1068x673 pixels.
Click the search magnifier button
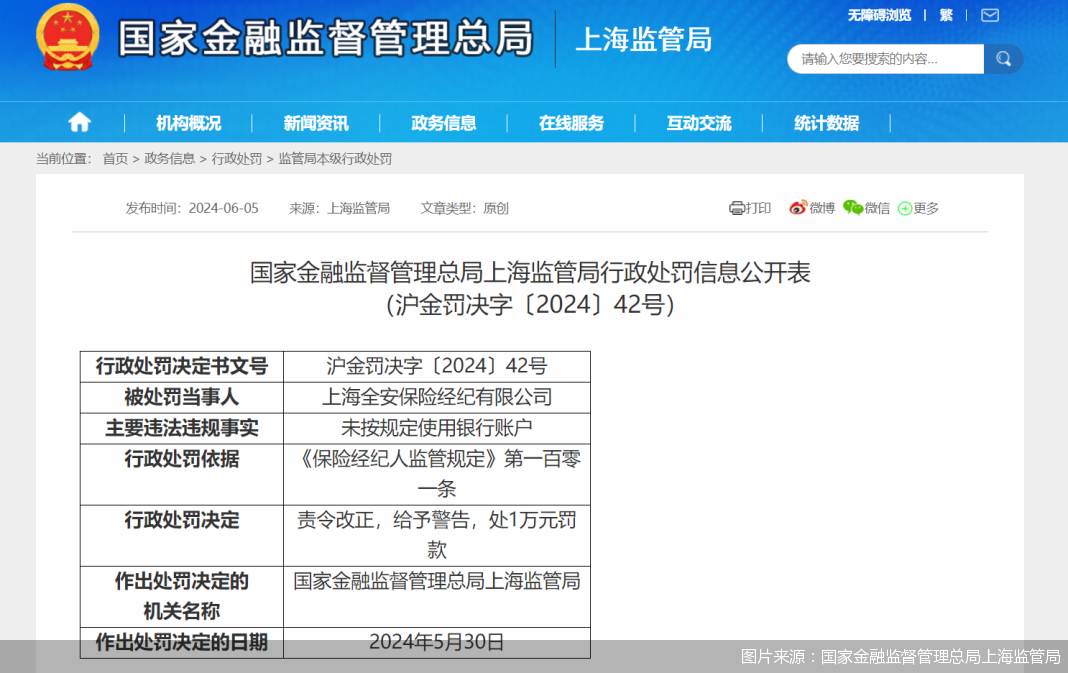click(1003, 59)
